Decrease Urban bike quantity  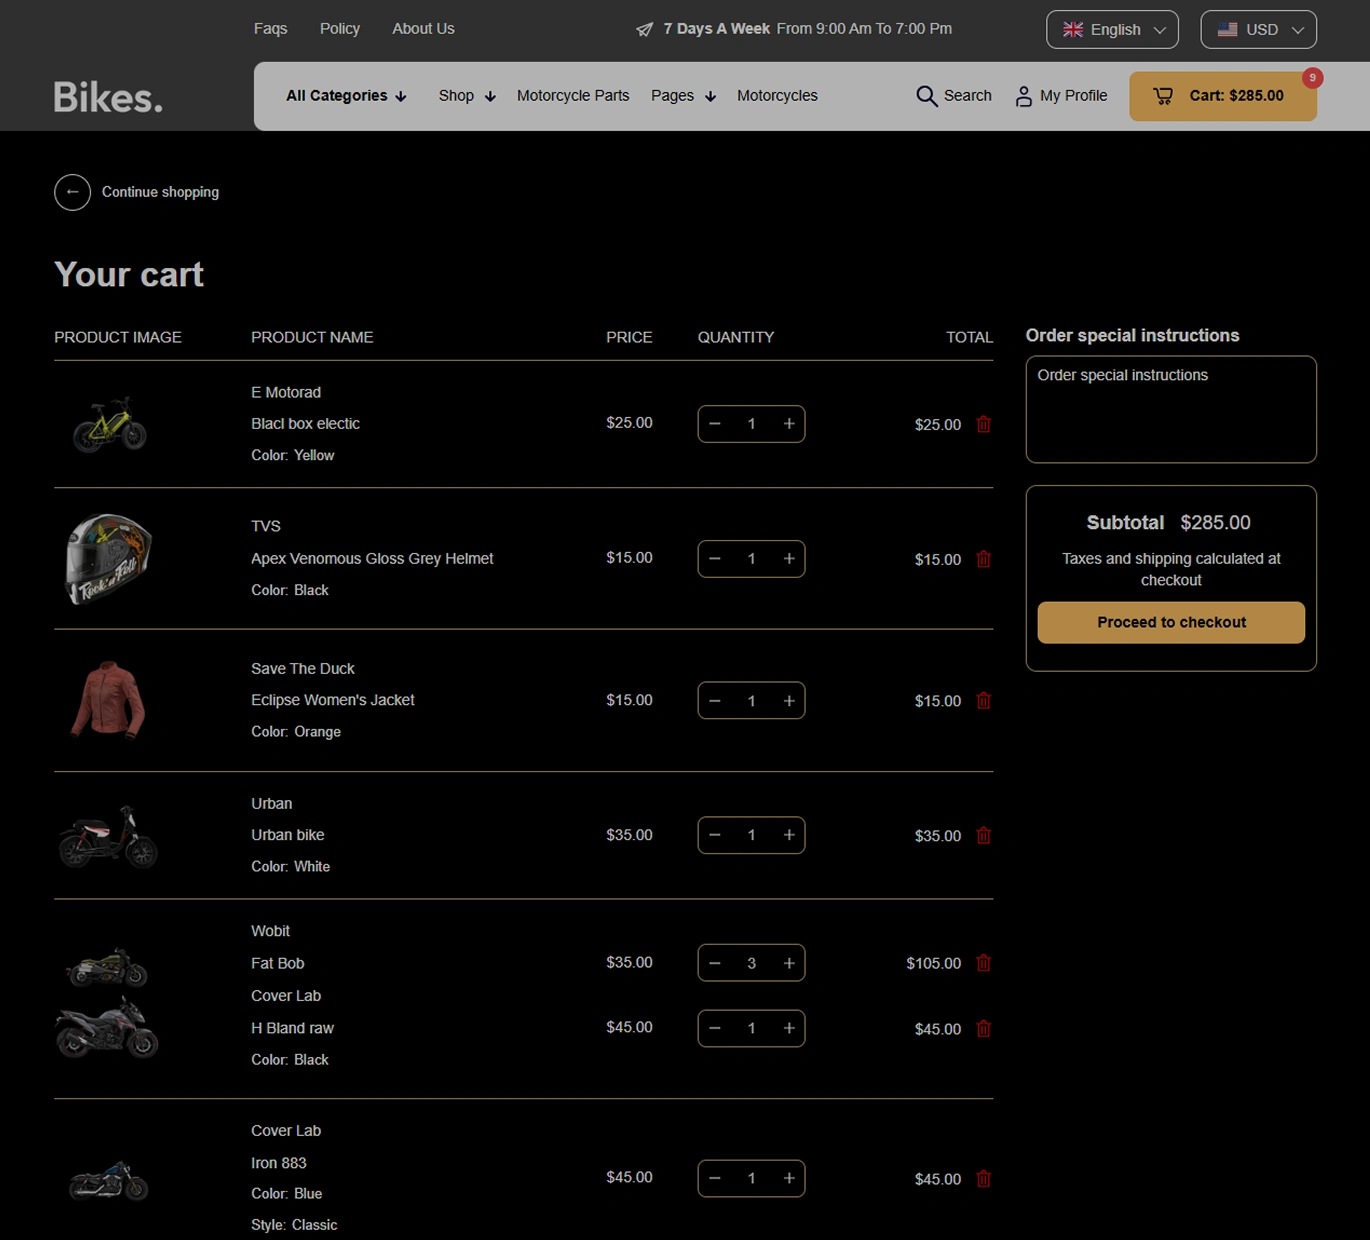pyautogui.click(x=715, y=835)
